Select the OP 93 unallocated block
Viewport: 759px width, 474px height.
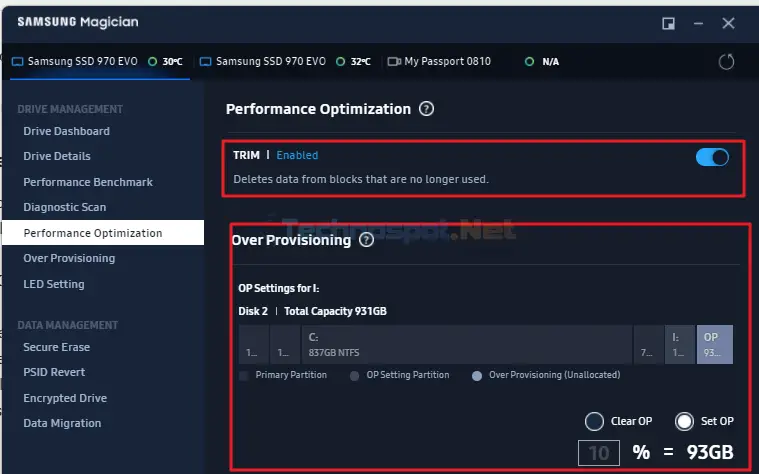tap(715, 344)
